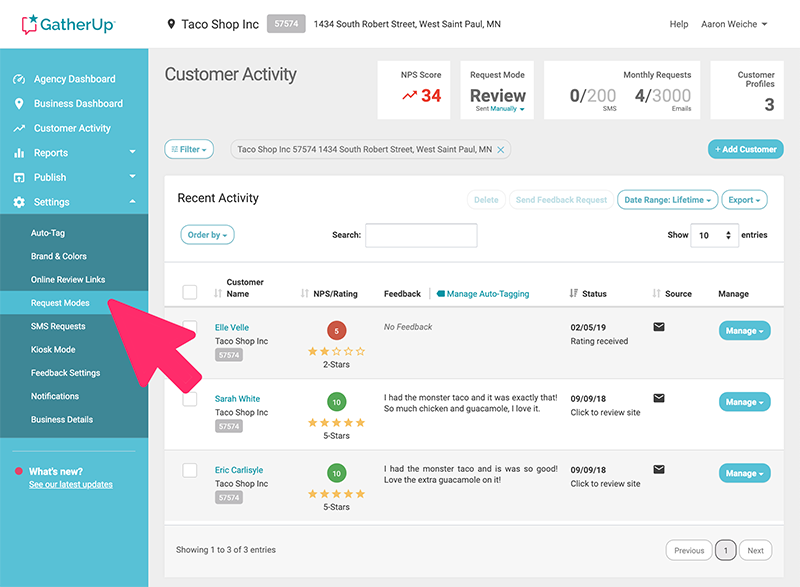Click the location pin beside Taco Shop Inc
800x587 pixels.
[171, 24]
